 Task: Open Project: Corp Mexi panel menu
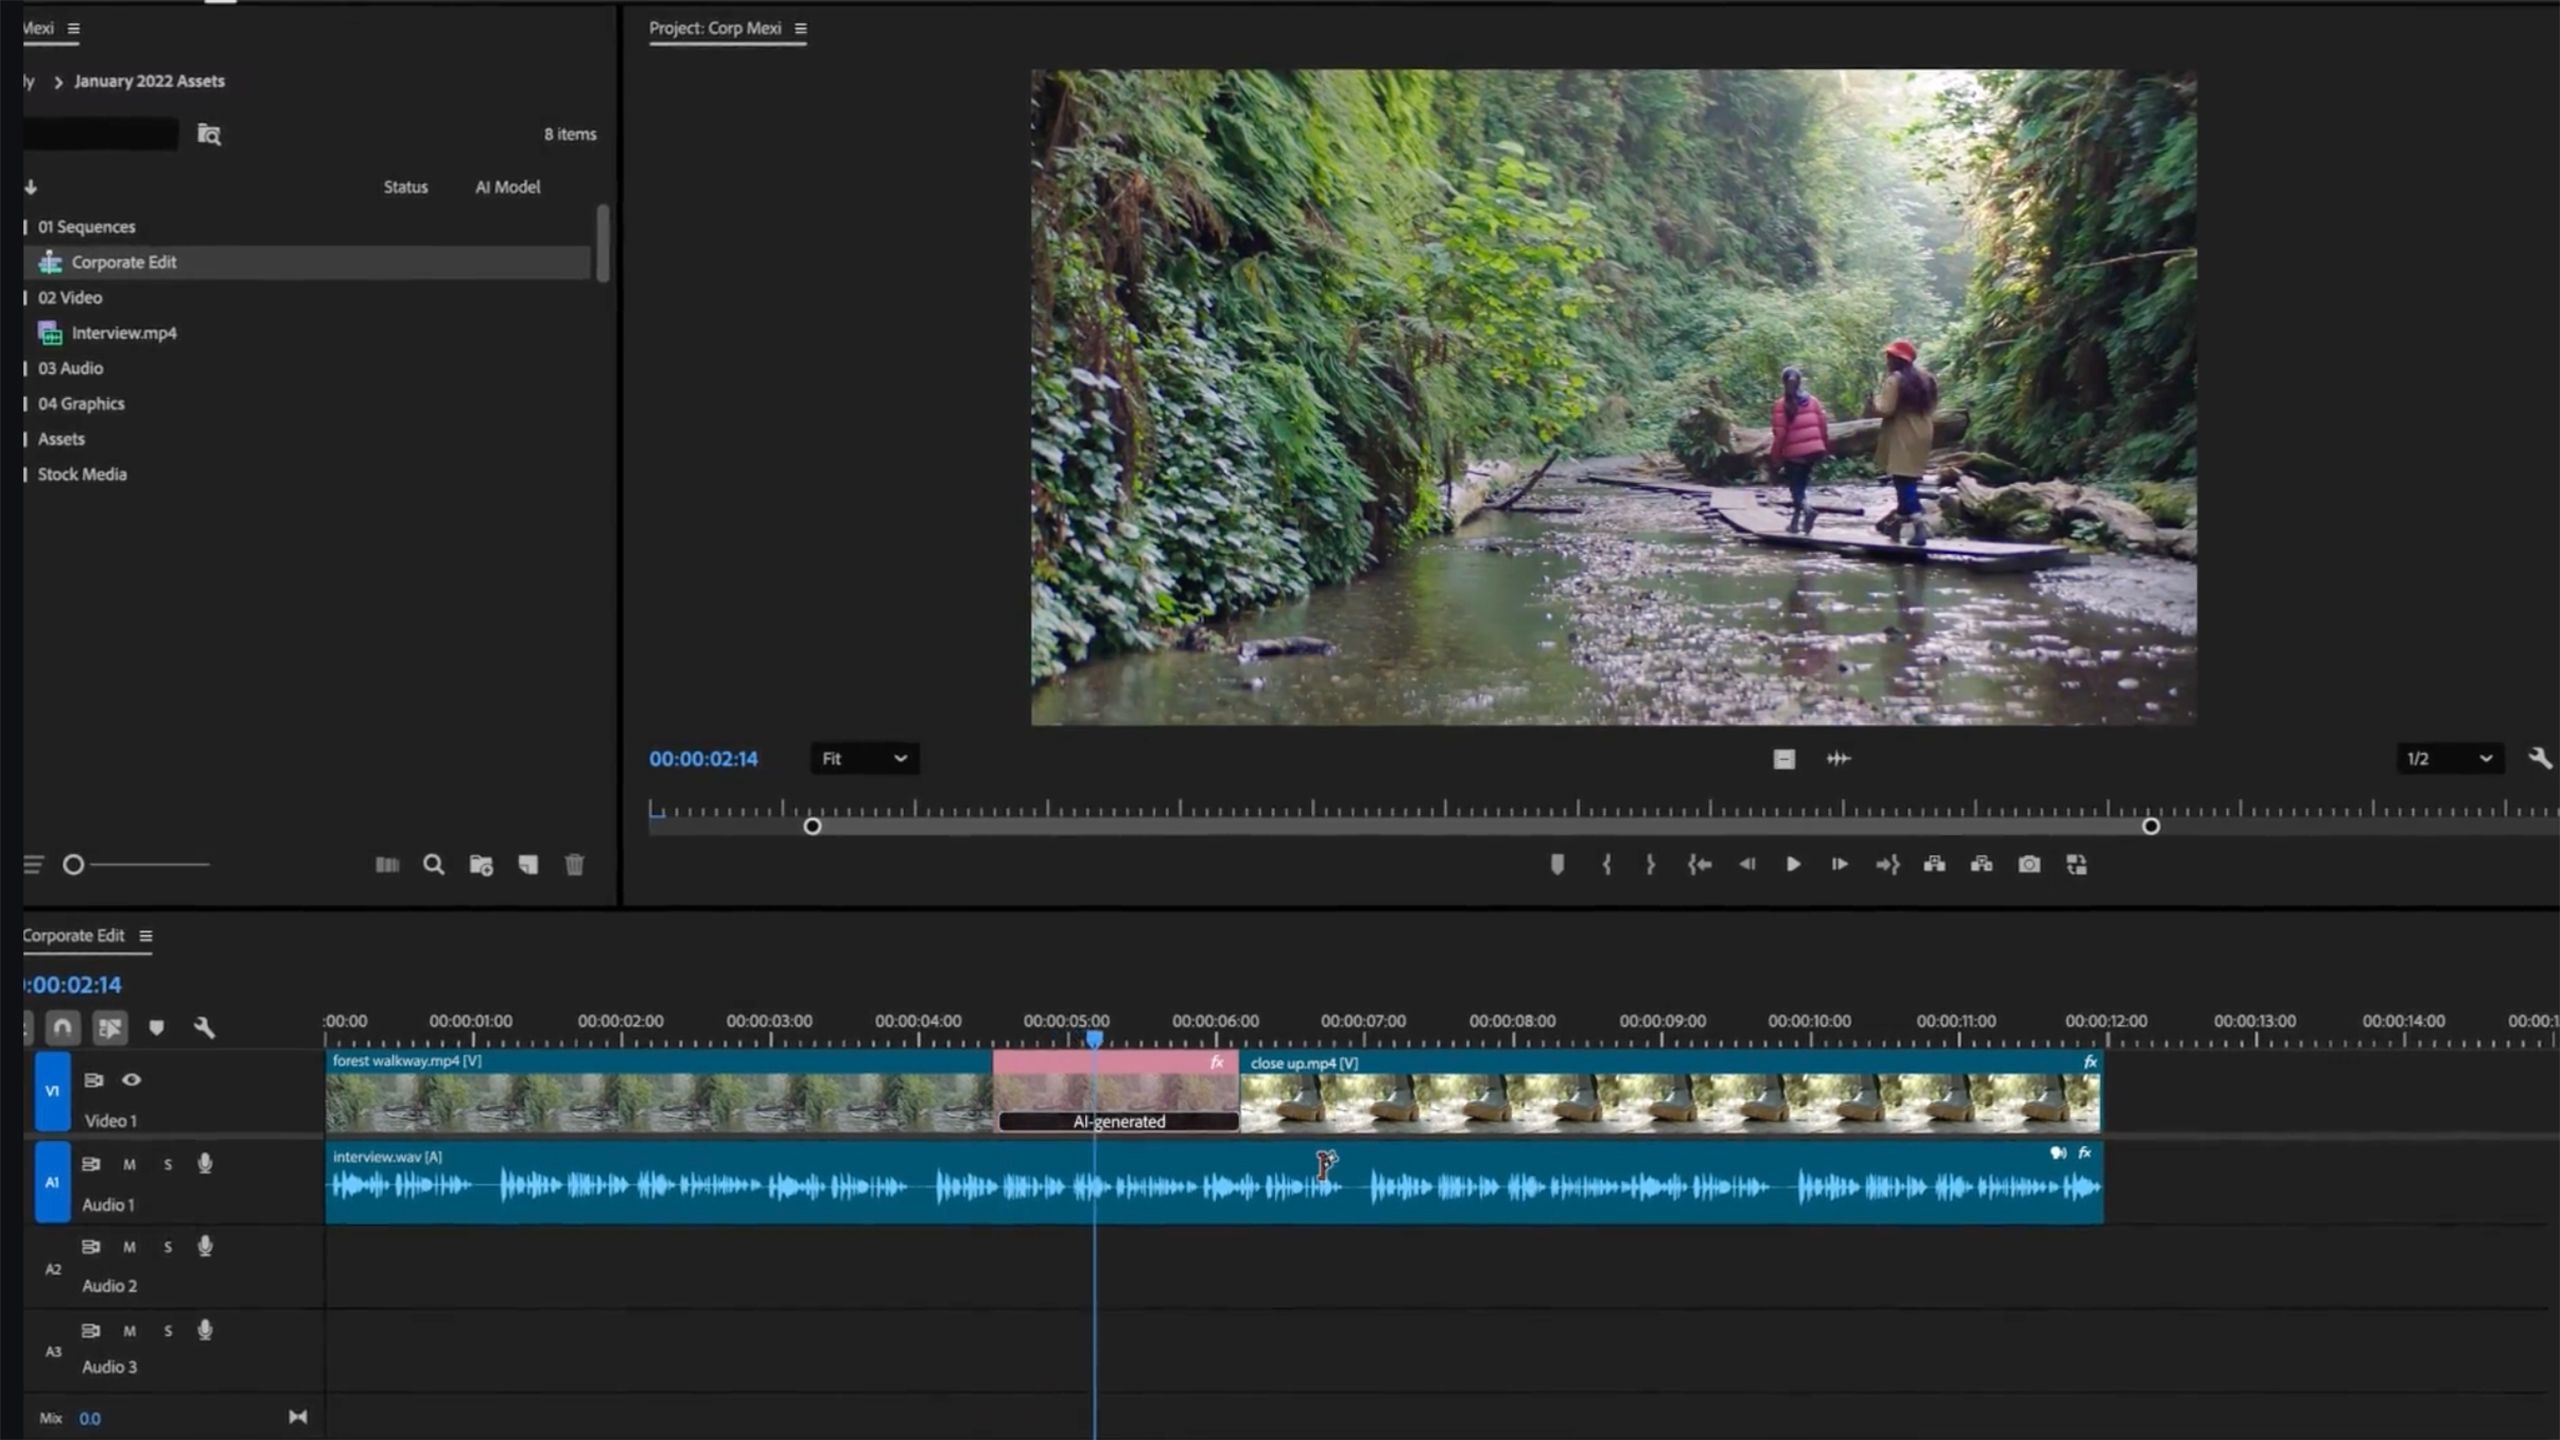[x=800, y=29]
